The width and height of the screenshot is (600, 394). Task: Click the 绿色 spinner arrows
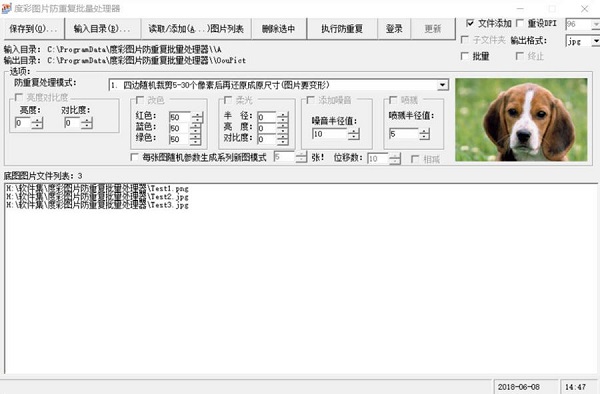[196, 139]
